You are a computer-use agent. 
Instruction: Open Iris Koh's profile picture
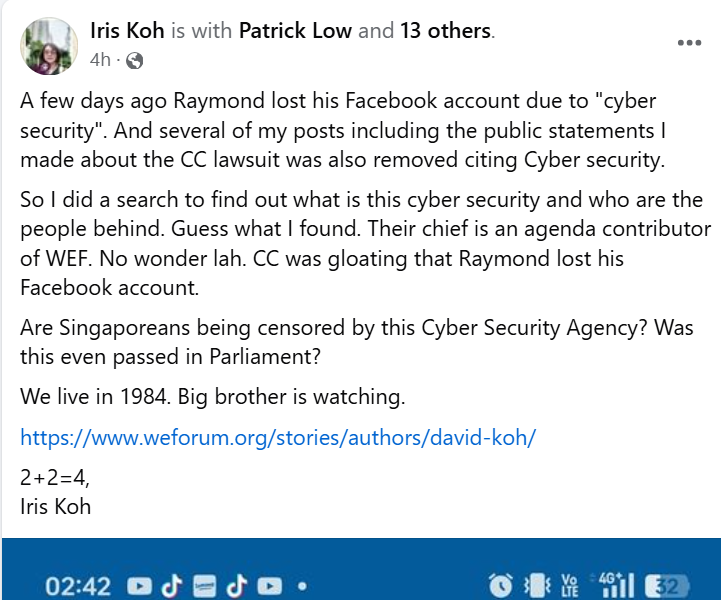[x=48, y=45]
